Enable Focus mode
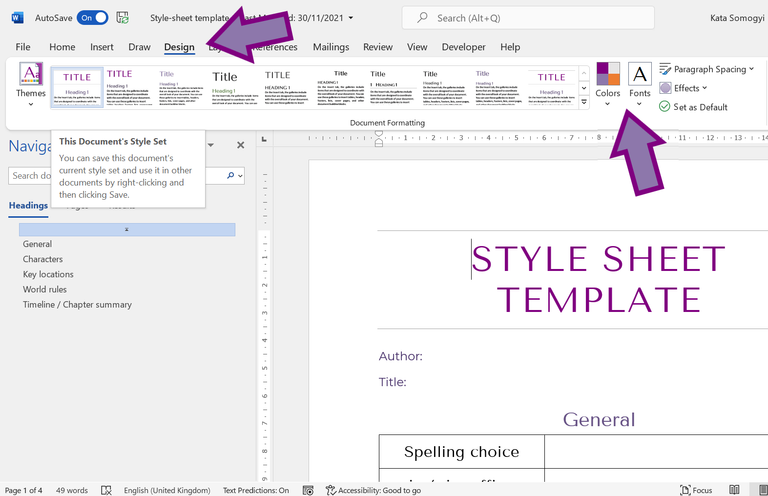Image resolution: width=768 pixels, height=496 pixels. [x=696, y=490]
